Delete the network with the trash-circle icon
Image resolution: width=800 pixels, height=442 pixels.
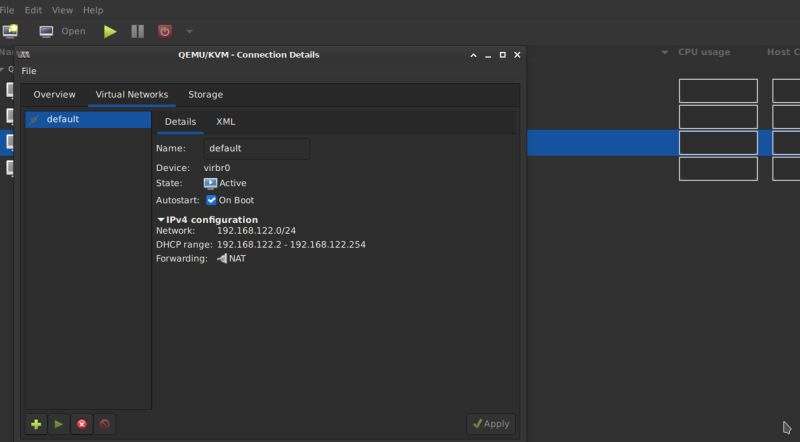tap(105, 424)
